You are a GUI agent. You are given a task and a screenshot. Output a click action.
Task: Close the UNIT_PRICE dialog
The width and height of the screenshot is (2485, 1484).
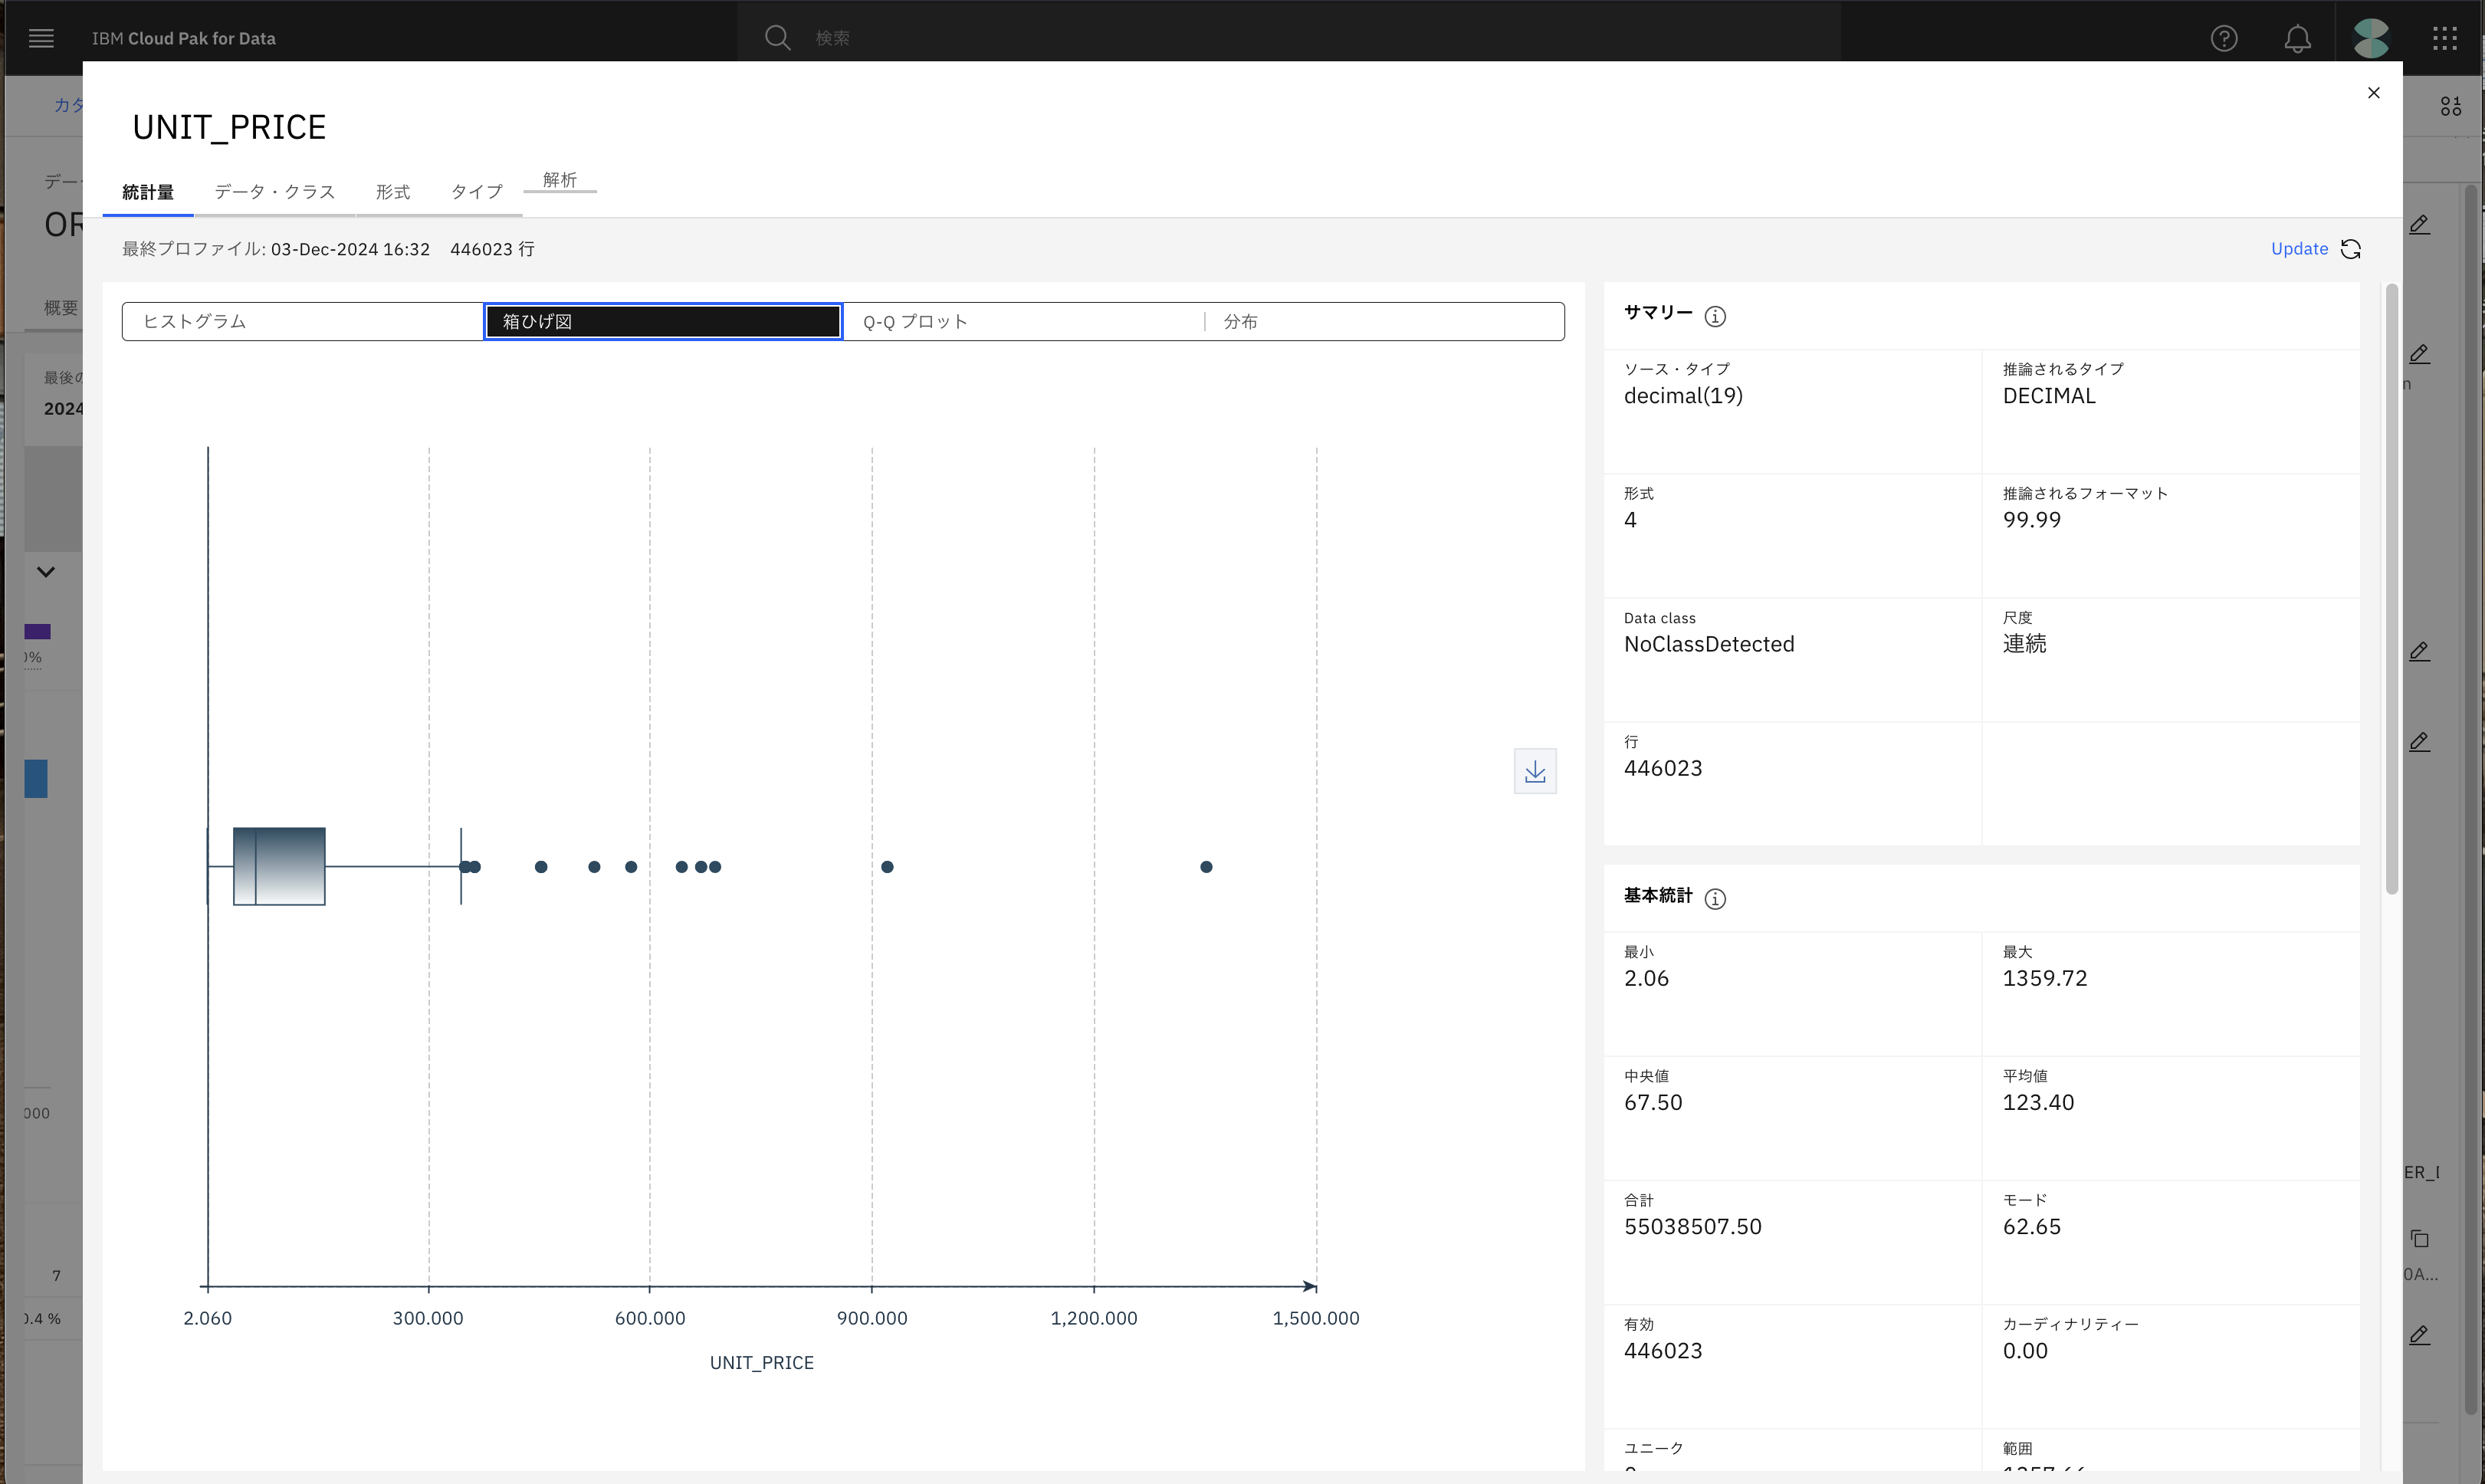coord(2373,93)
